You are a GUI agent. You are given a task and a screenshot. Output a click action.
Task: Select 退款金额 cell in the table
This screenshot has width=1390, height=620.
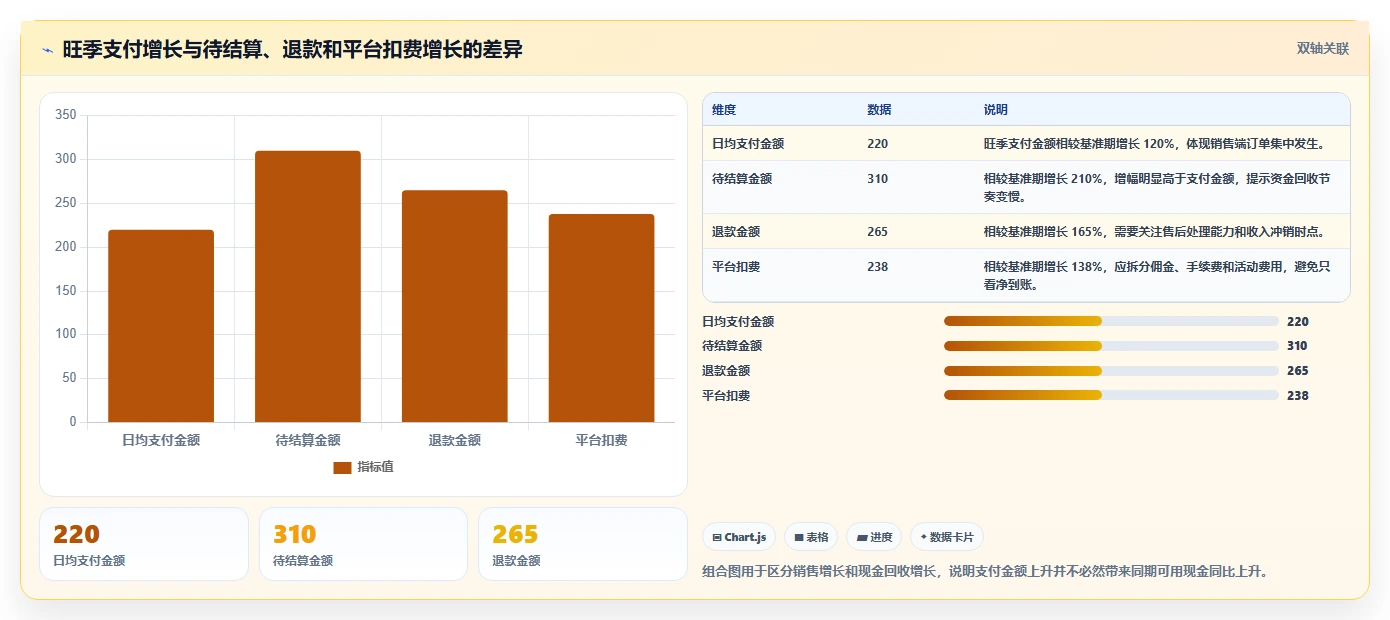coord(736,232)
